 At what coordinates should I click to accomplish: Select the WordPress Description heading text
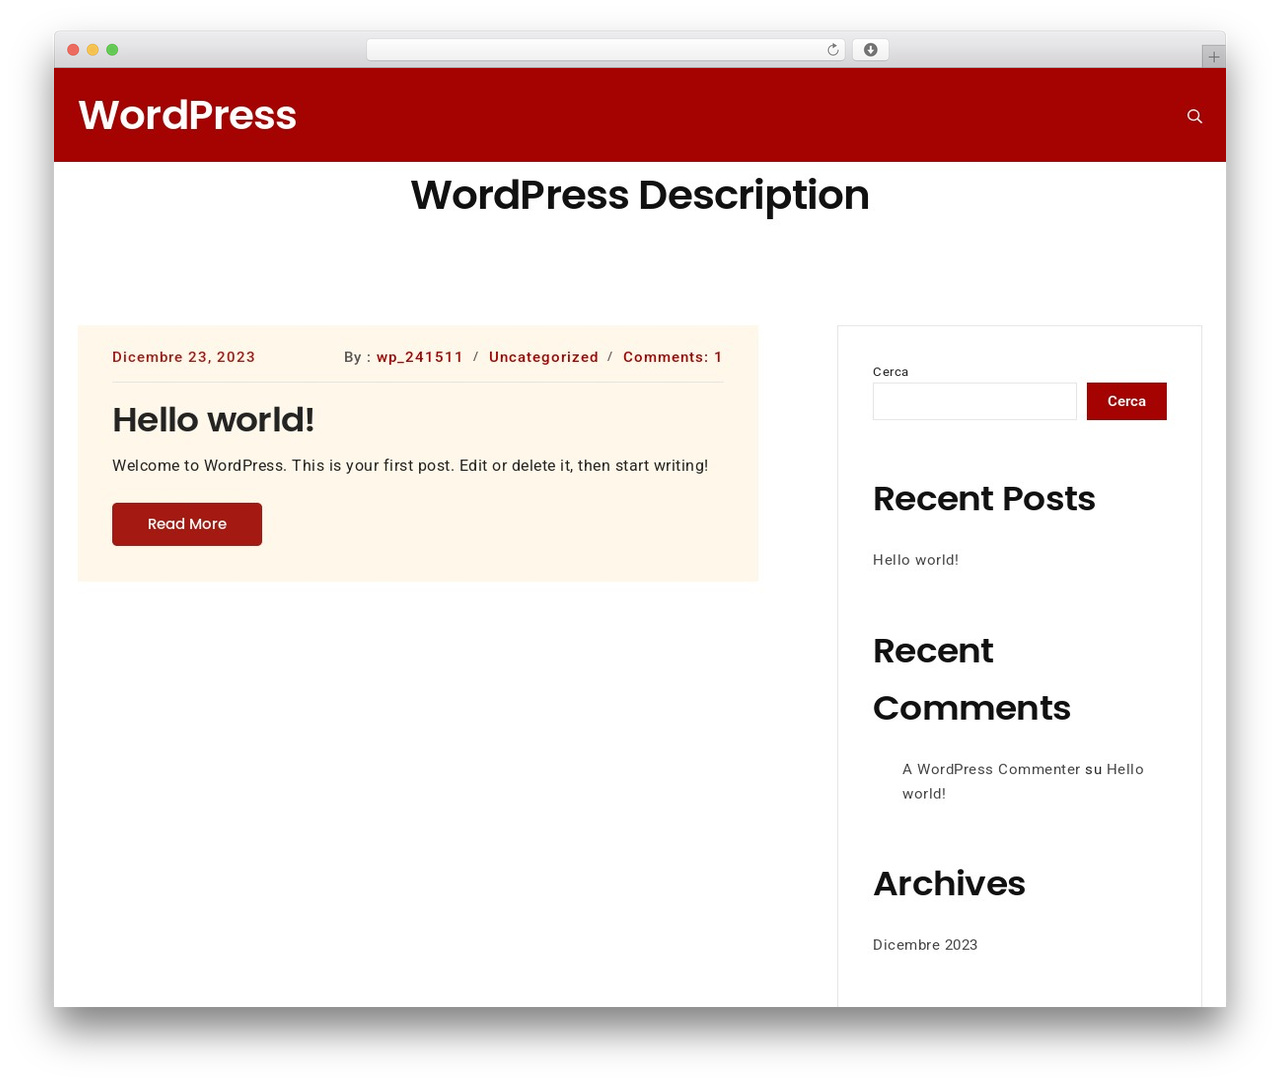(x=640, y=195)
